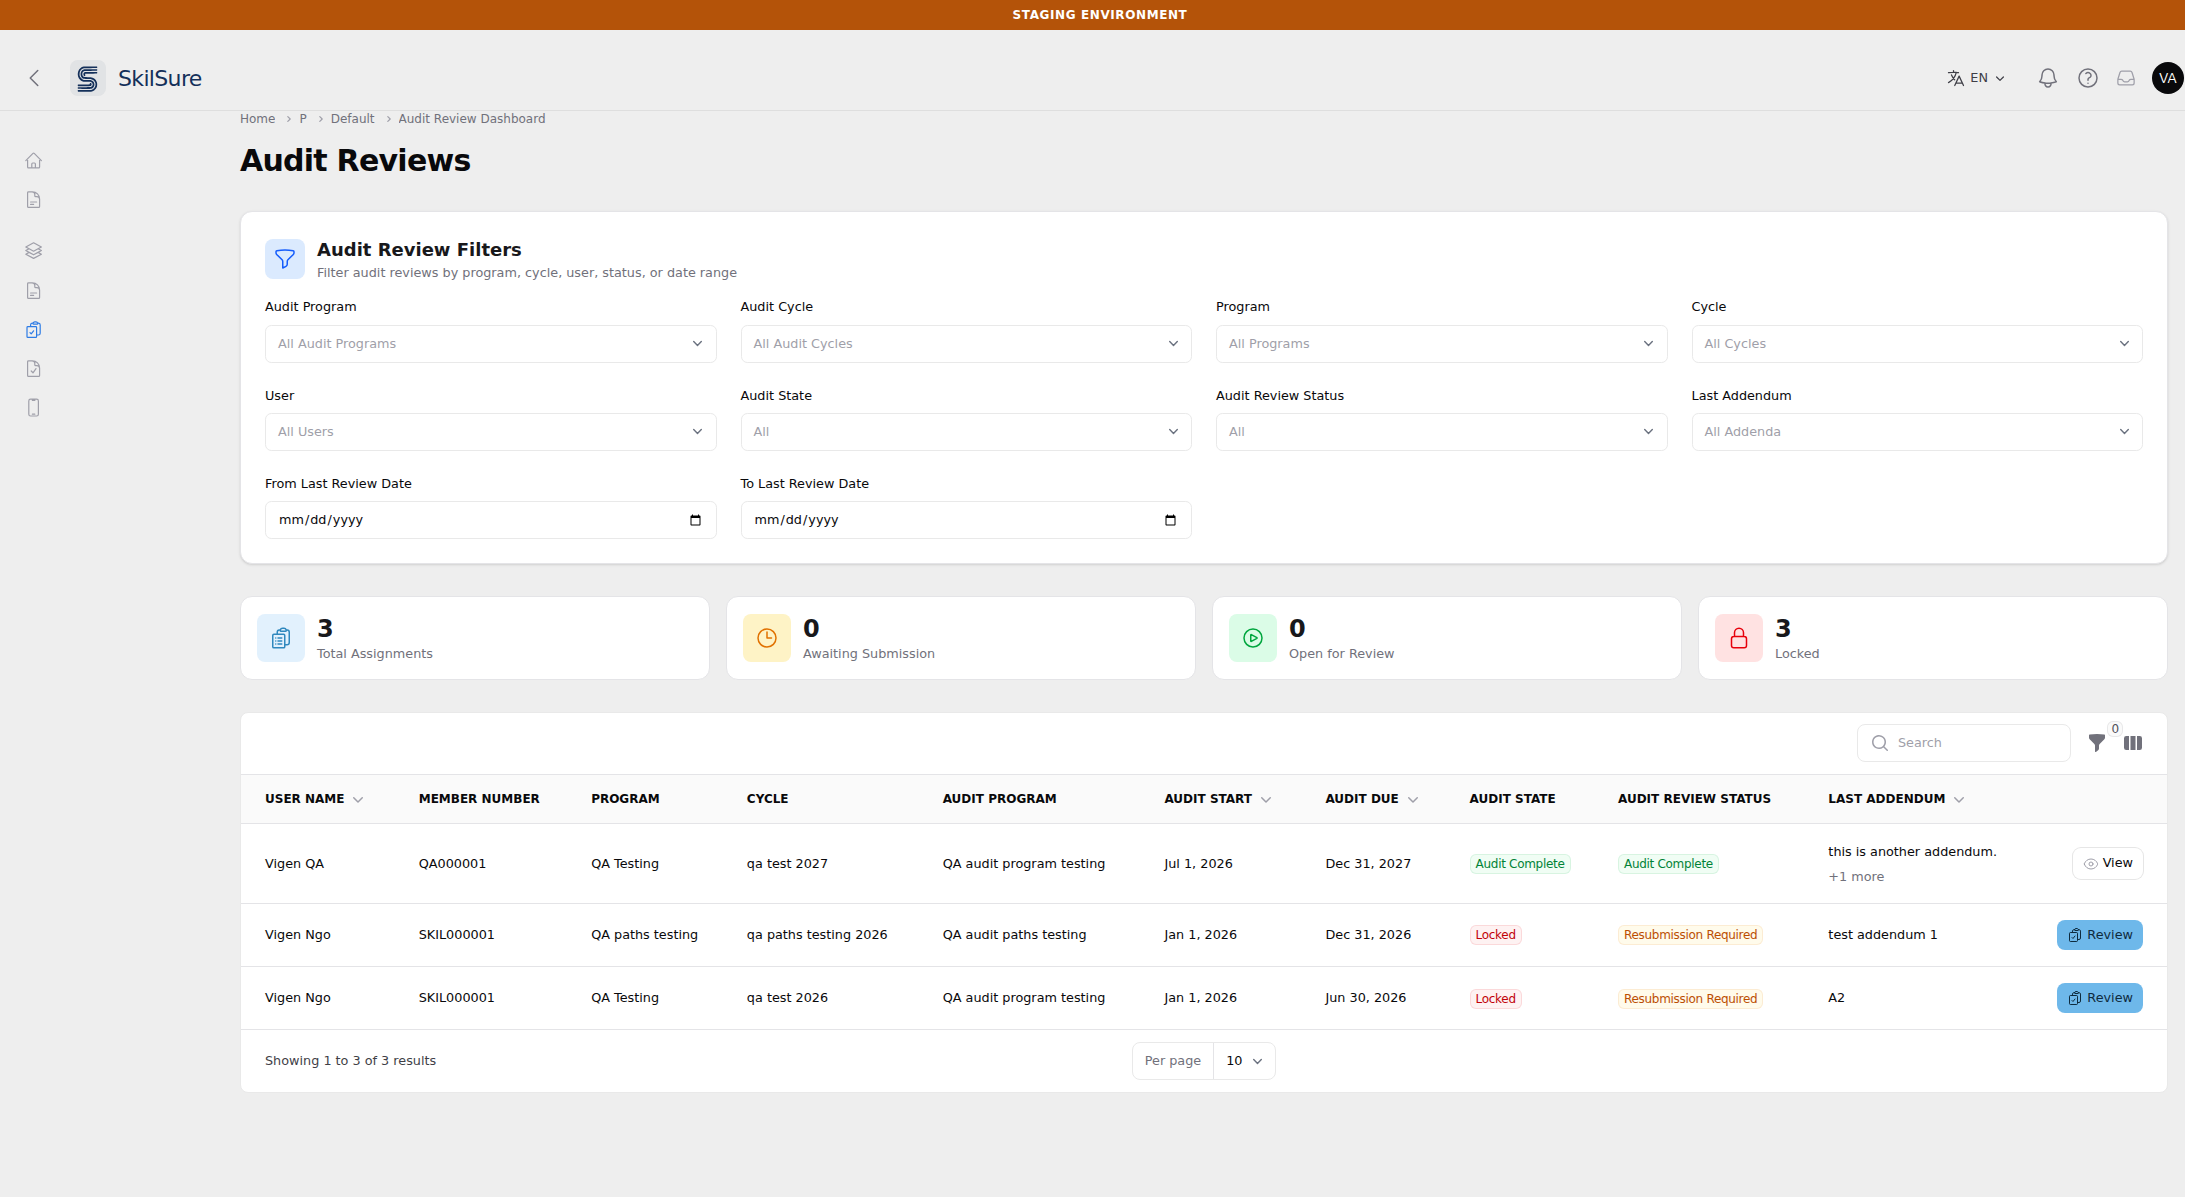The width and height of the screenshot is (2185, 1197).
Task: Open the EN language selector
Action: pyautogui.click(x=1976, y=78)
